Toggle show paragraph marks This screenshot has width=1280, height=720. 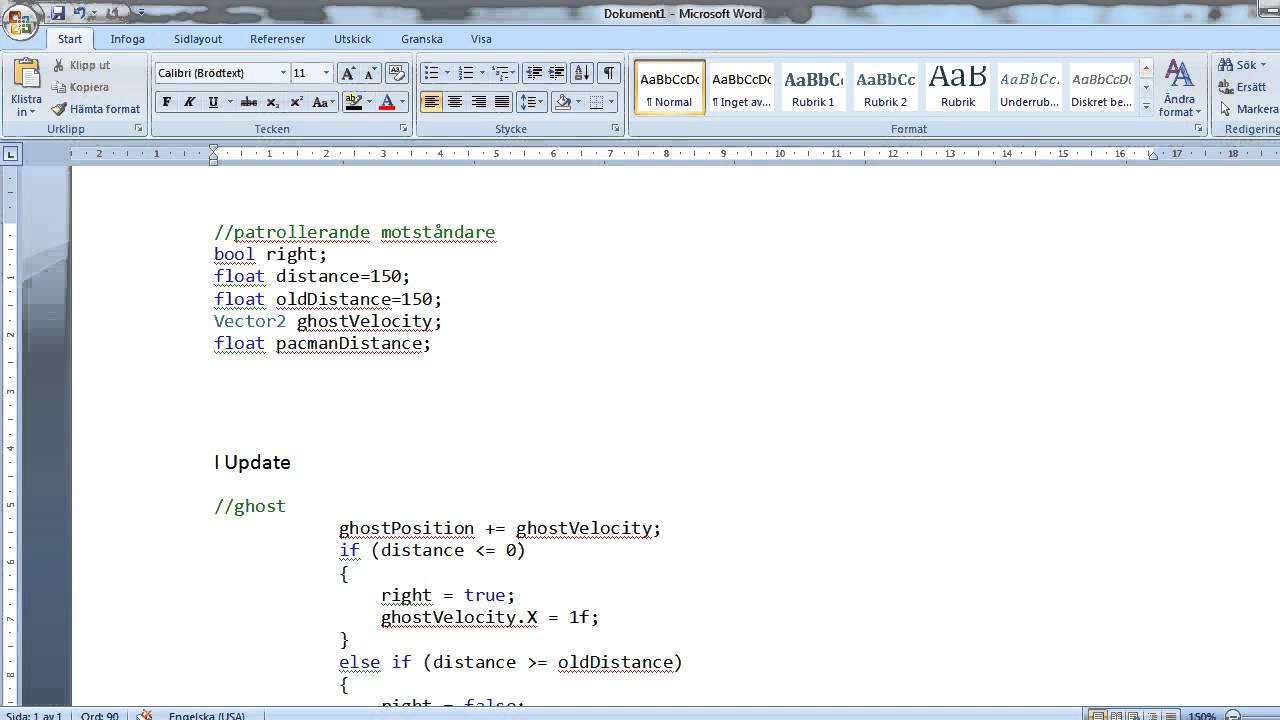coord(609,73)
